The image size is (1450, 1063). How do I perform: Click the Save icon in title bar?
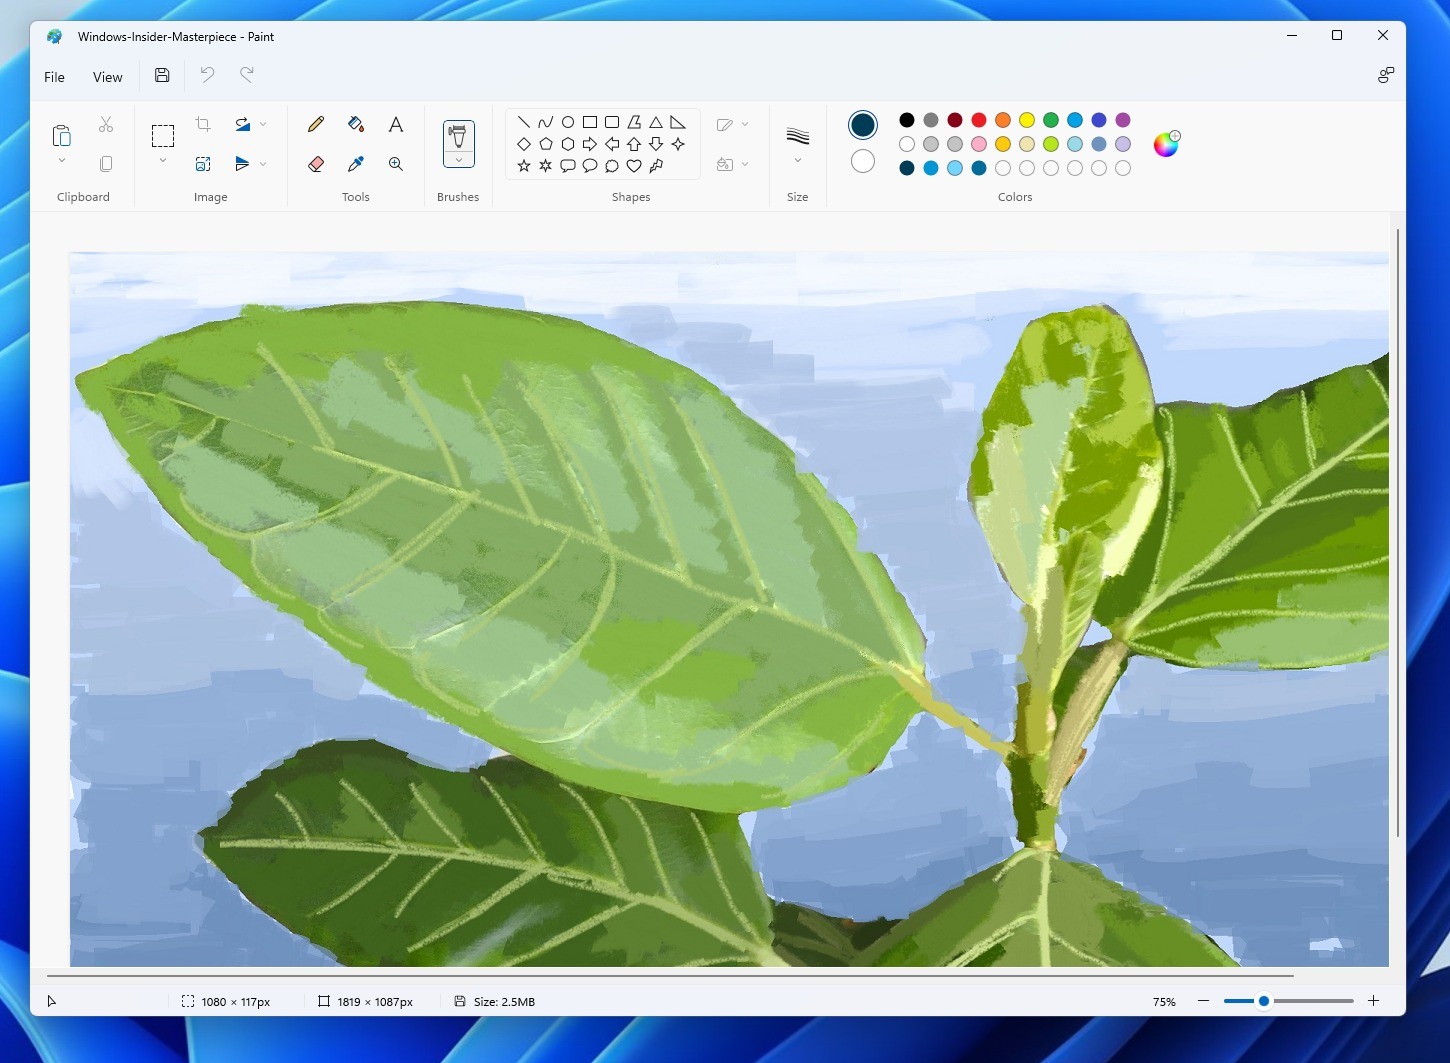[162, 75]
